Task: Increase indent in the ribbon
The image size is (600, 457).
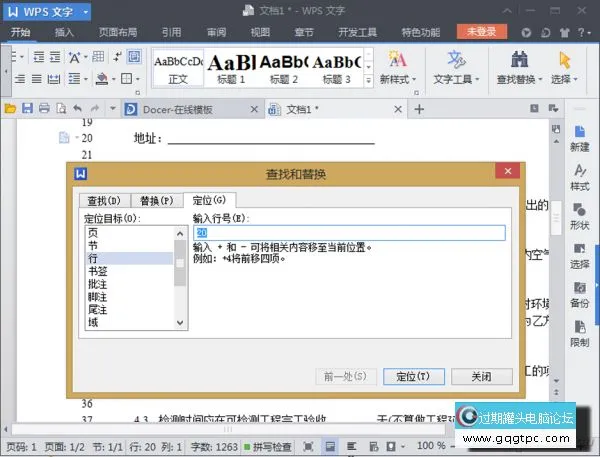Action: (x=55, y=57)
